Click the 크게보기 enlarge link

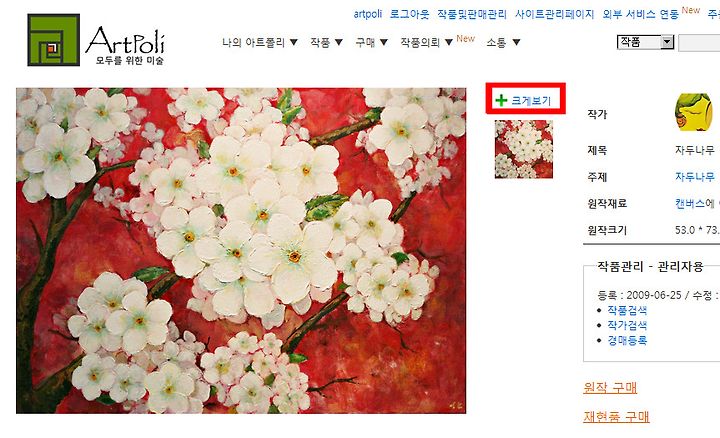coord(531,101)
